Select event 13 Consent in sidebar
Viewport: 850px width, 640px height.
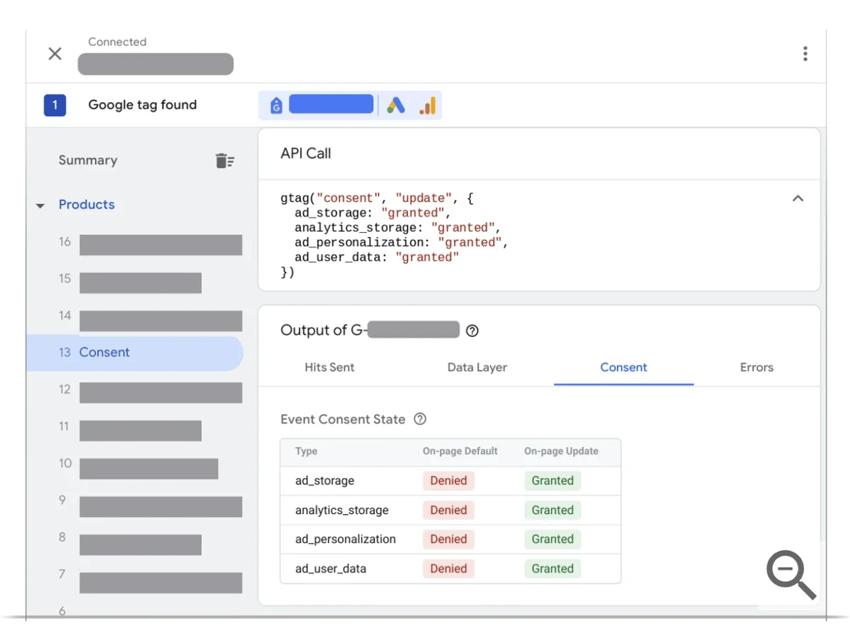click(x=104, y=352)
